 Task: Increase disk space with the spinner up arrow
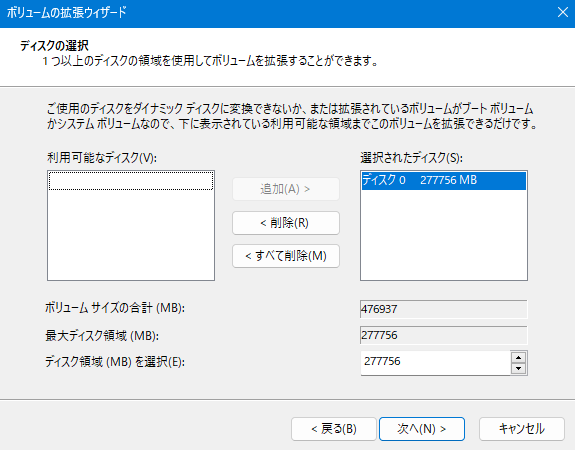pos(518,358)
